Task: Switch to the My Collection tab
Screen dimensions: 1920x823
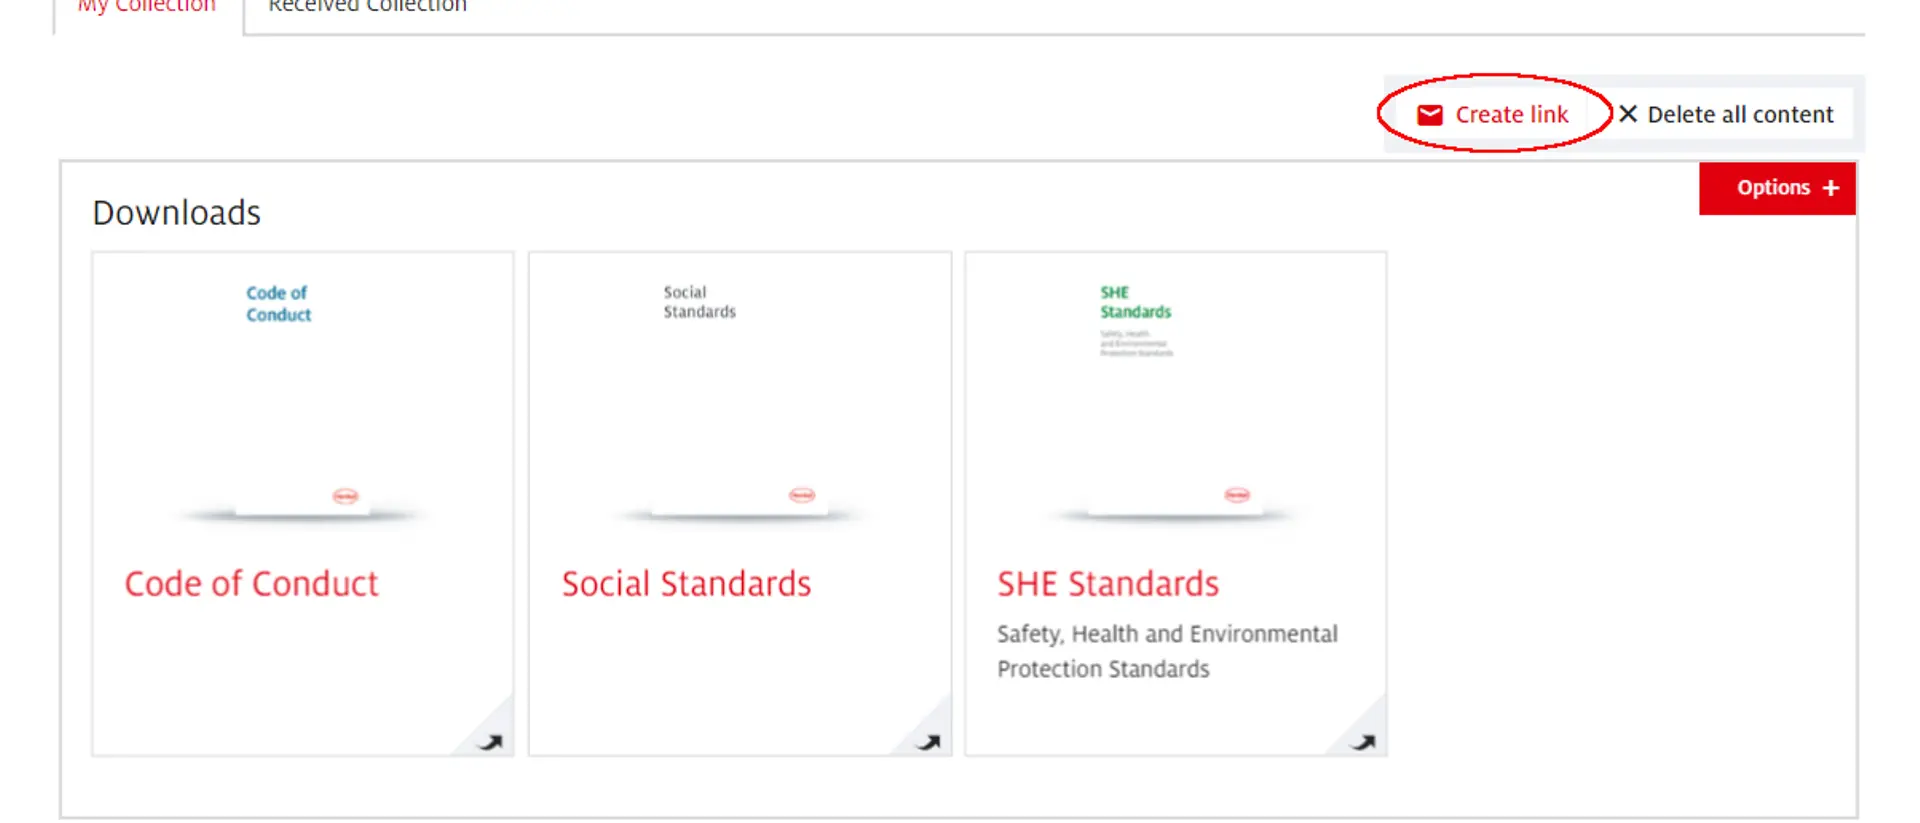Action: (147, 8)
